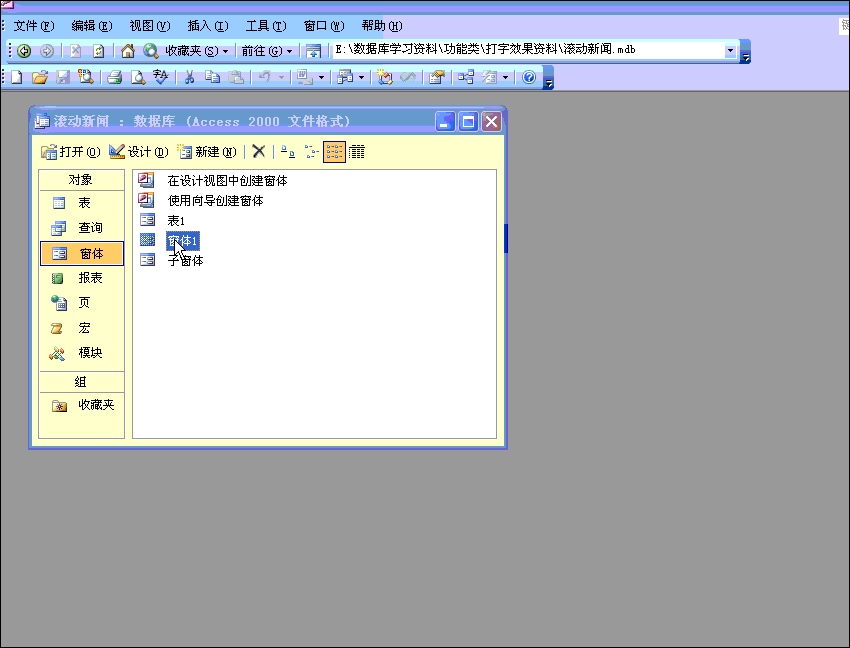Show Properties from the toolbar icon
Viewport: 850px width, 648px height.
tap(436, 78)
